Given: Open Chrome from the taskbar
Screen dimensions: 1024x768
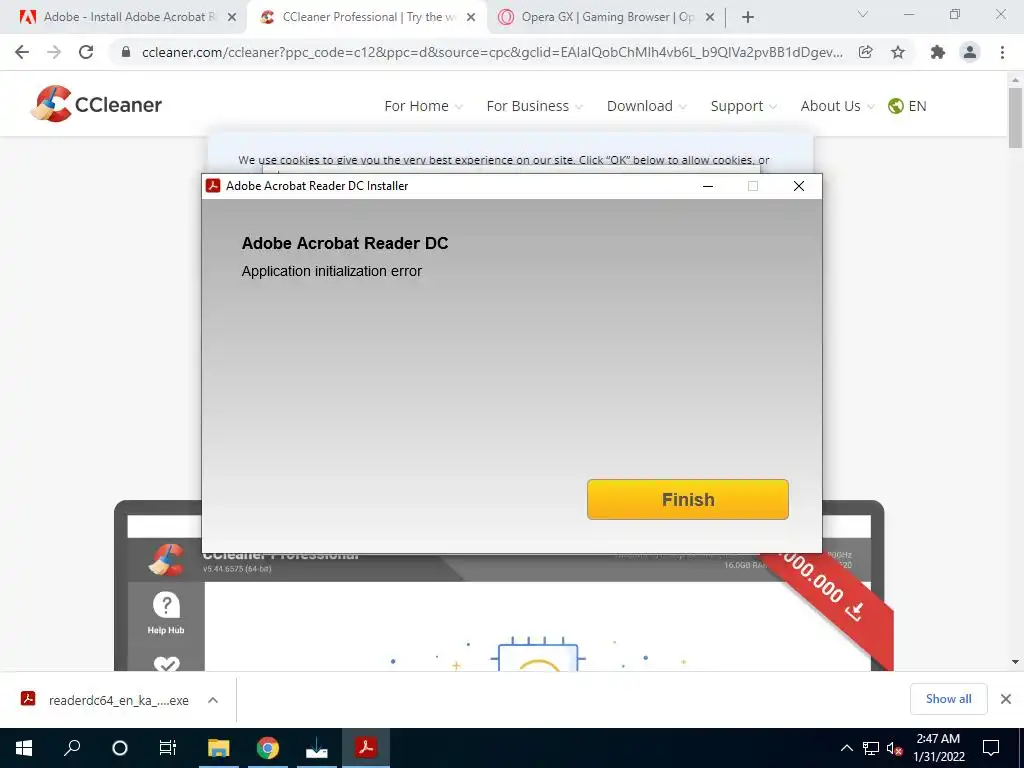Looking at the screenshot, I should tap(268, 748).
